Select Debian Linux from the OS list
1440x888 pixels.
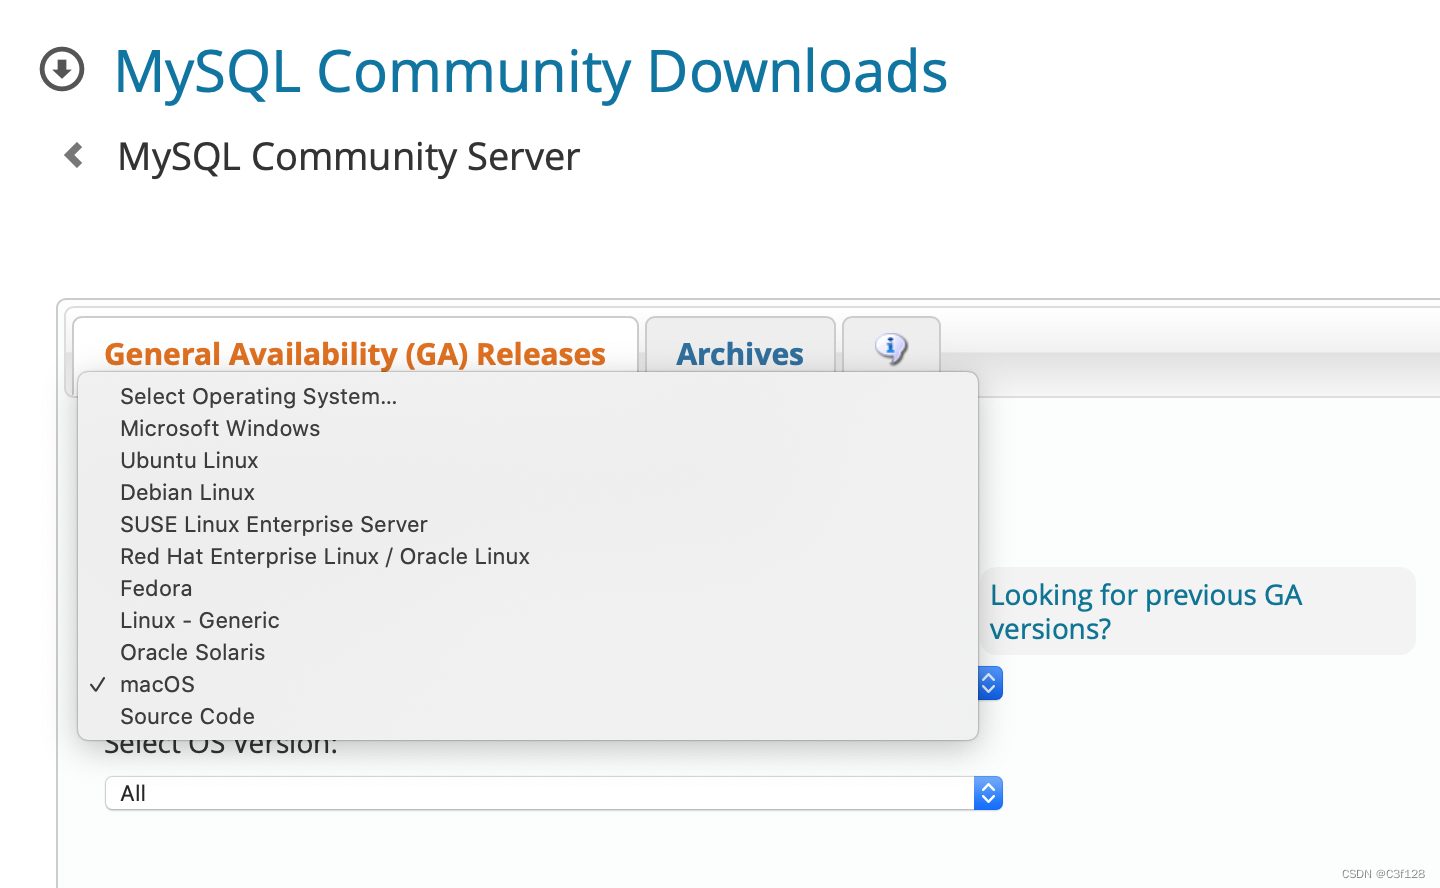pyautogui.click(x=528, y=492)
